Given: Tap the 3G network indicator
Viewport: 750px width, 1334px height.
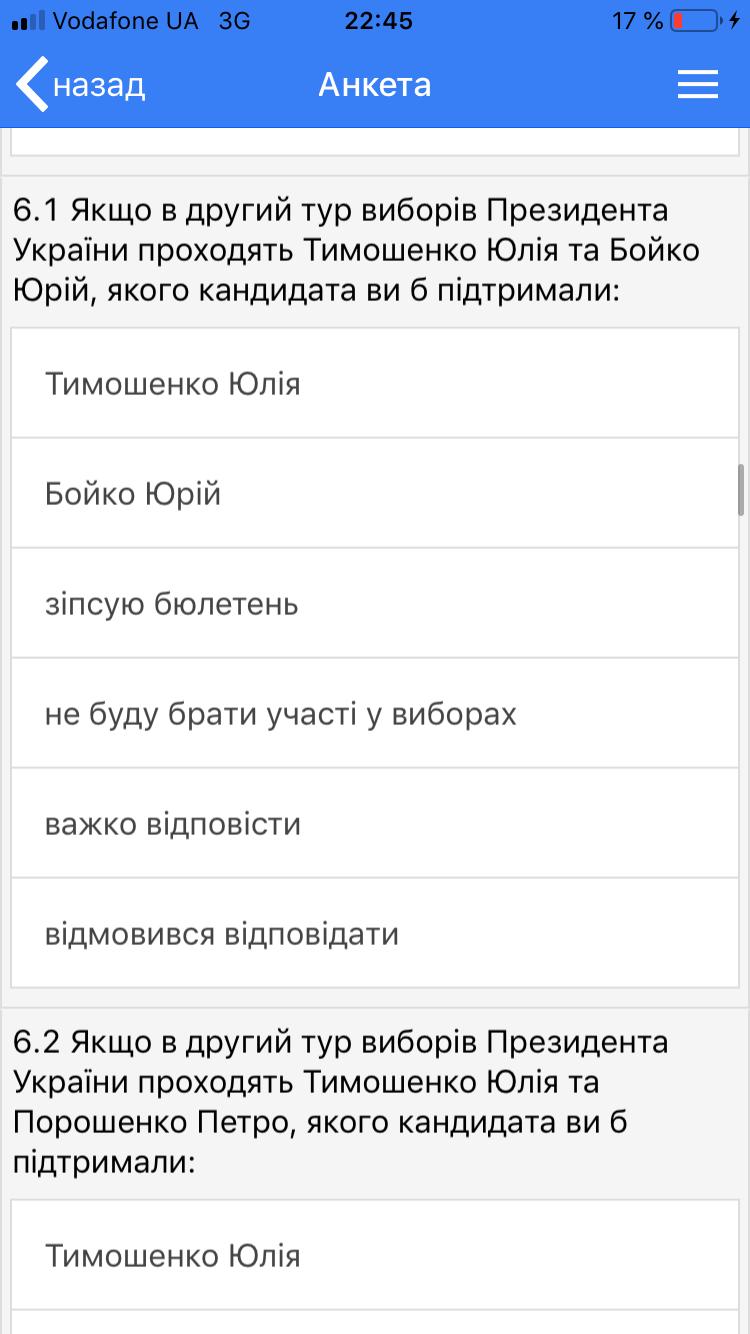Looking at the screenshot, I should pyautogui.click(x=234, y=21).
